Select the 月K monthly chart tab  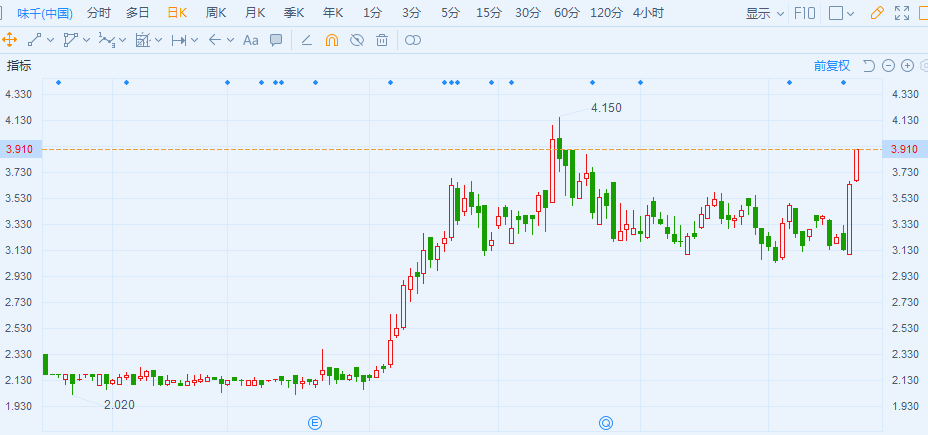point(255,13)
